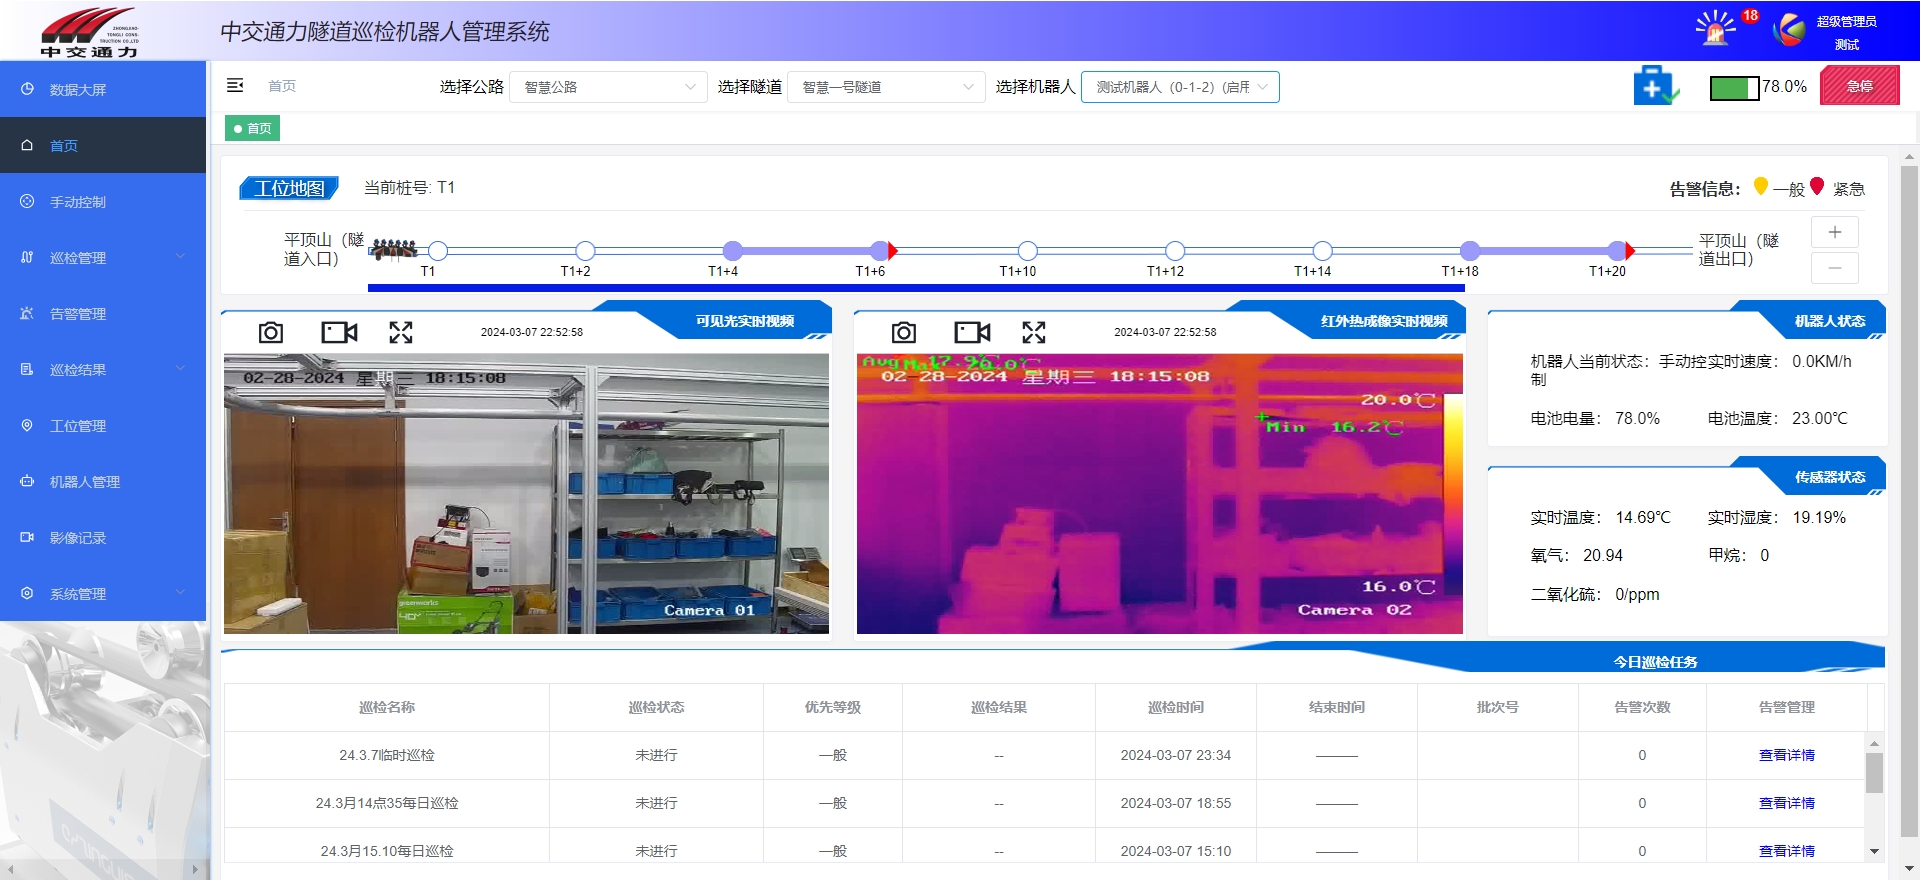Click the 超级管理员 user name
The image size is (1920, 880).
[1846, 21]
